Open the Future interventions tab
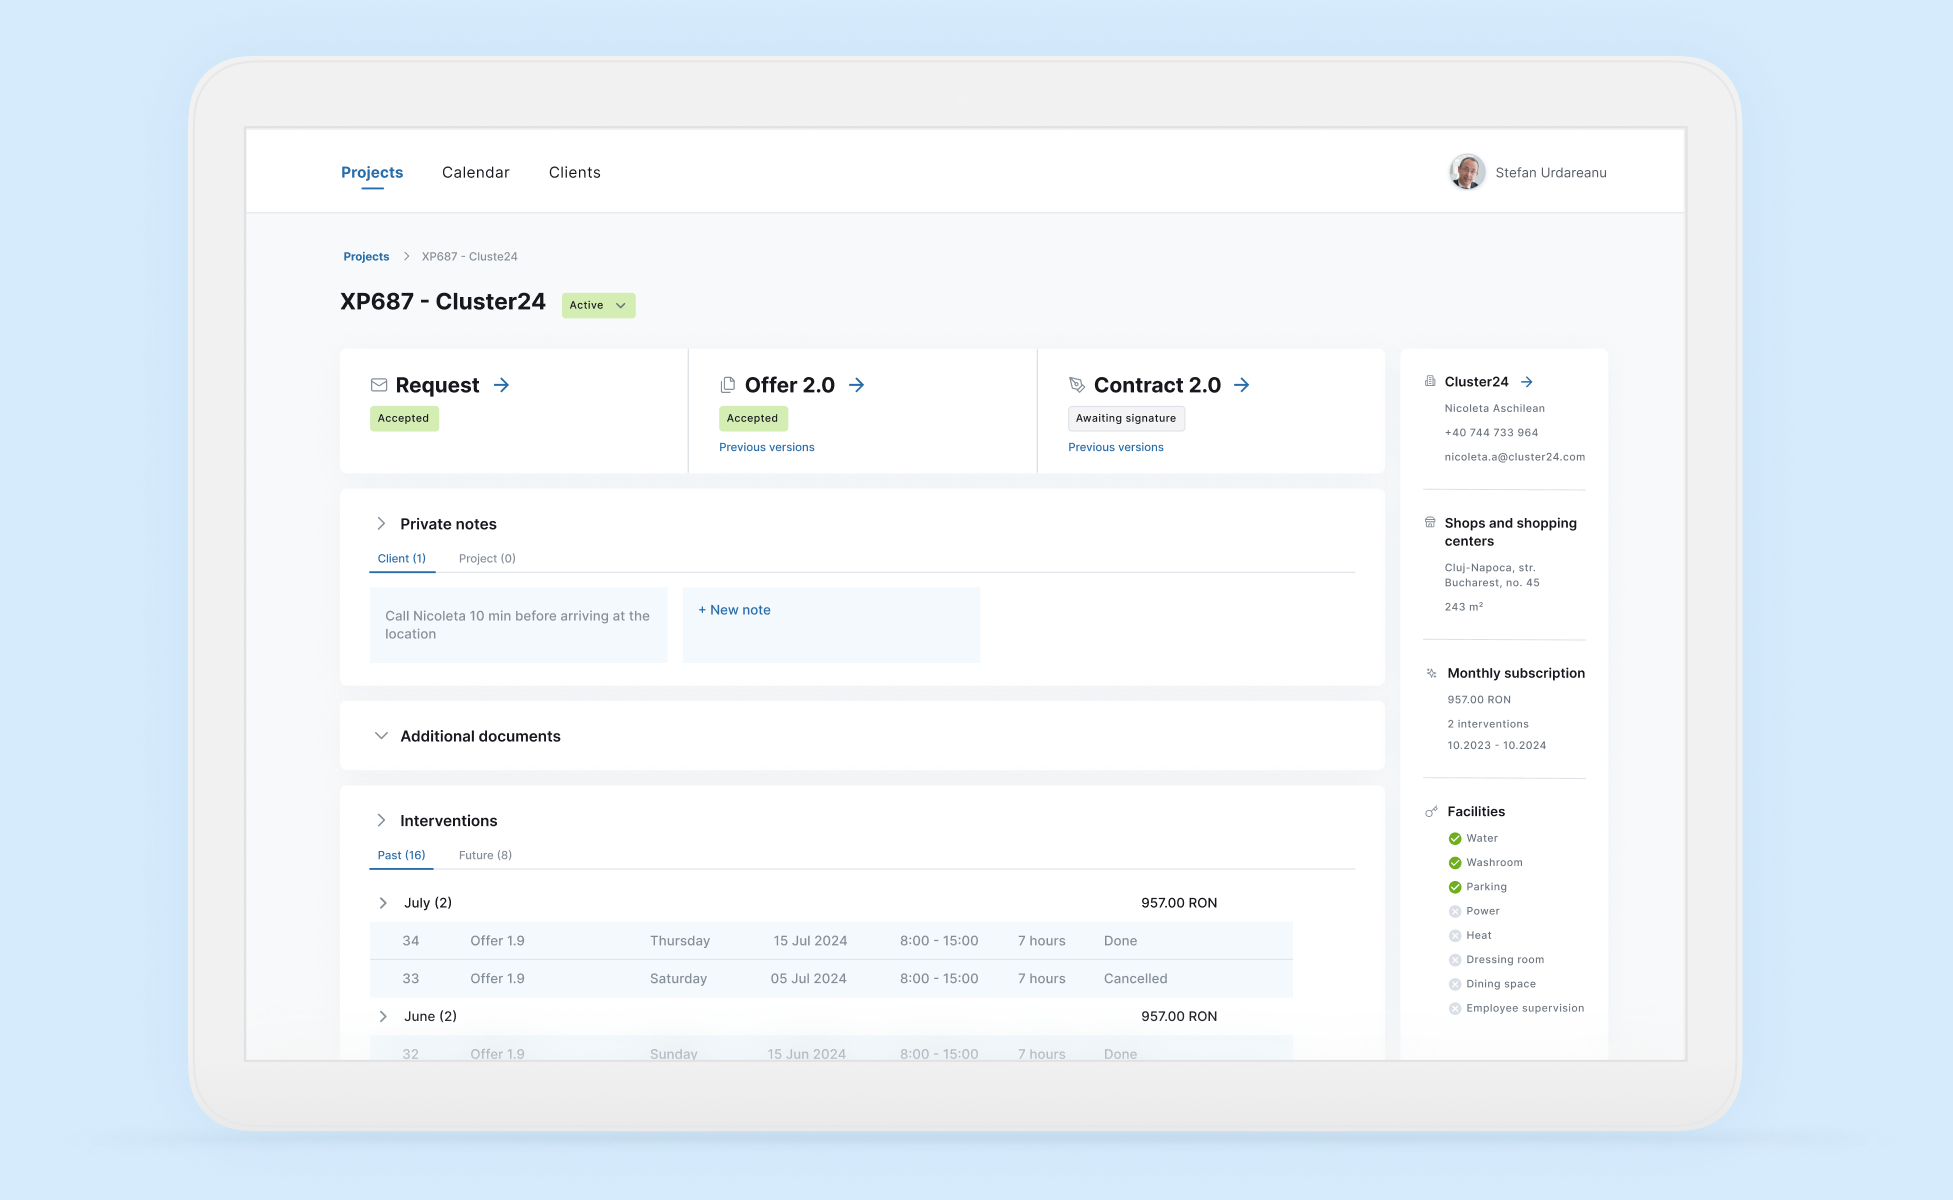This screenshot has width=1953, height=1200. [x=484, y=855]
